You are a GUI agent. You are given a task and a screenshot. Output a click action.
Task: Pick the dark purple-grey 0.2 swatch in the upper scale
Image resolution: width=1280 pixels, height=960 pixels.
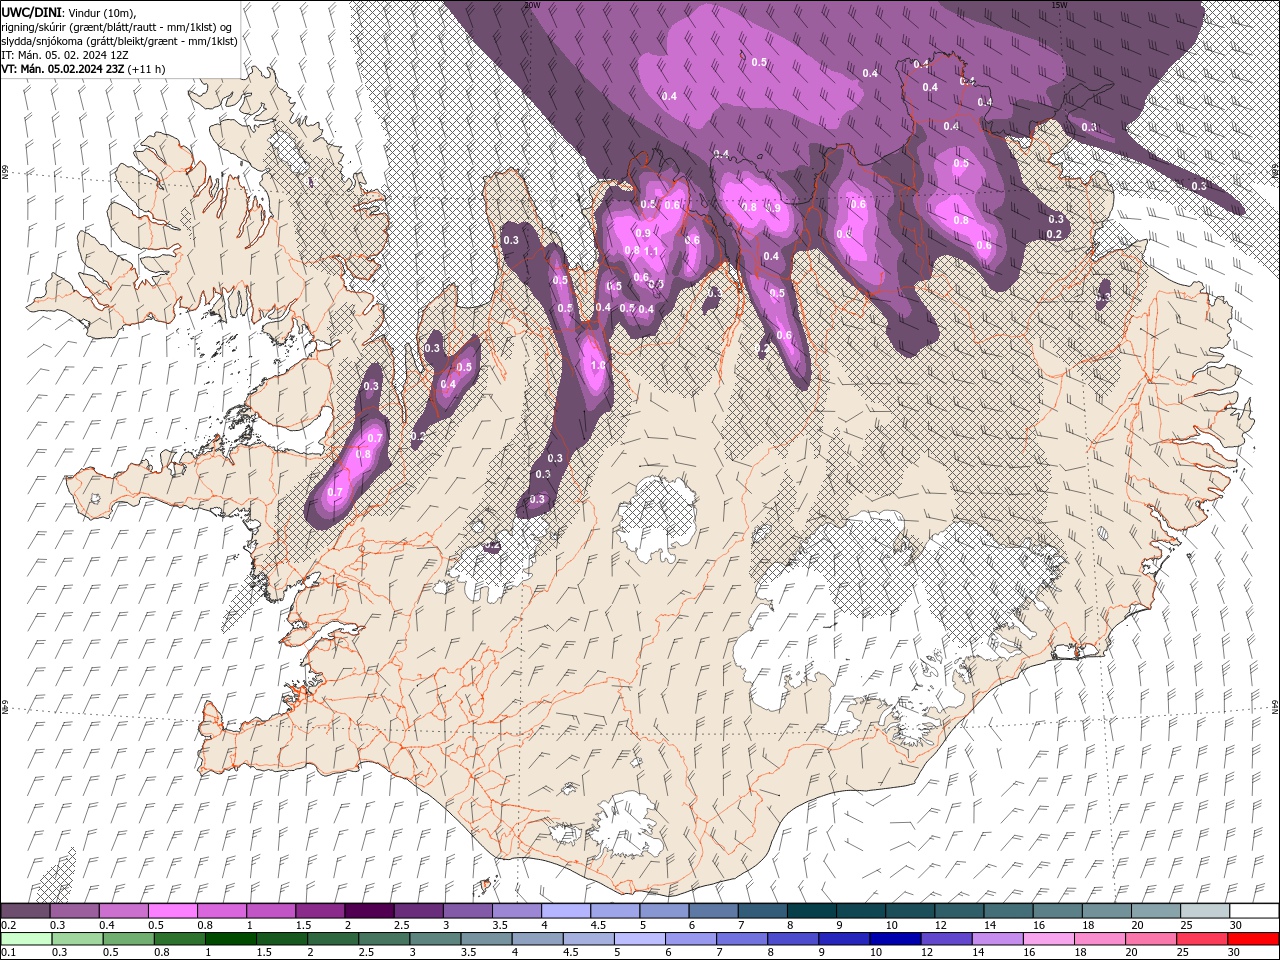[25, 911]
